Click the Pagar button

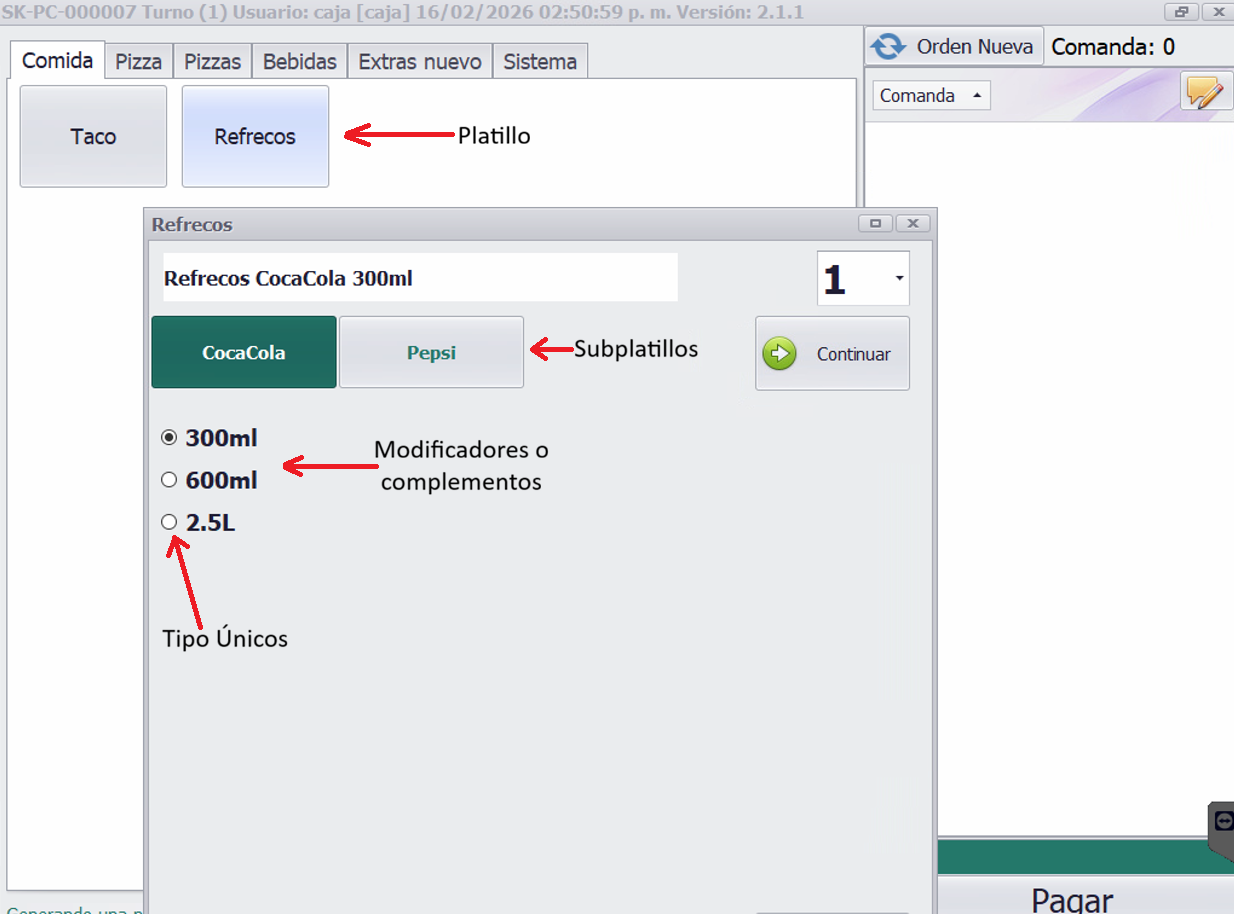pyautogui.click(x=1072, y=898)
